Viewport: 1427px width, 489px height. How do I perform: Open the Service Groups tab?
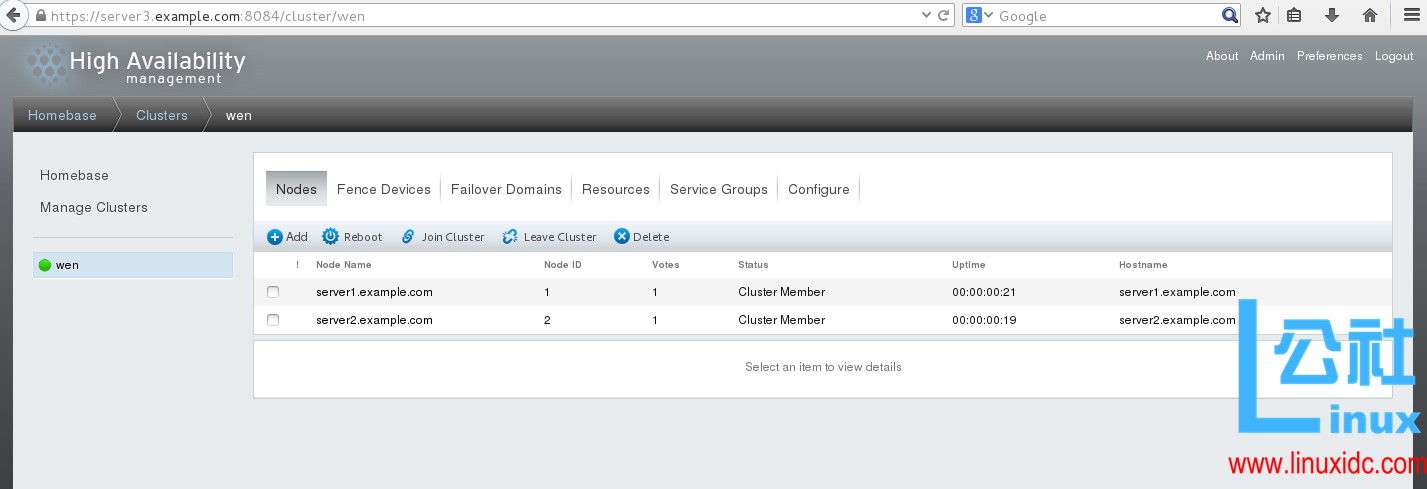click(x=718, y=189)
